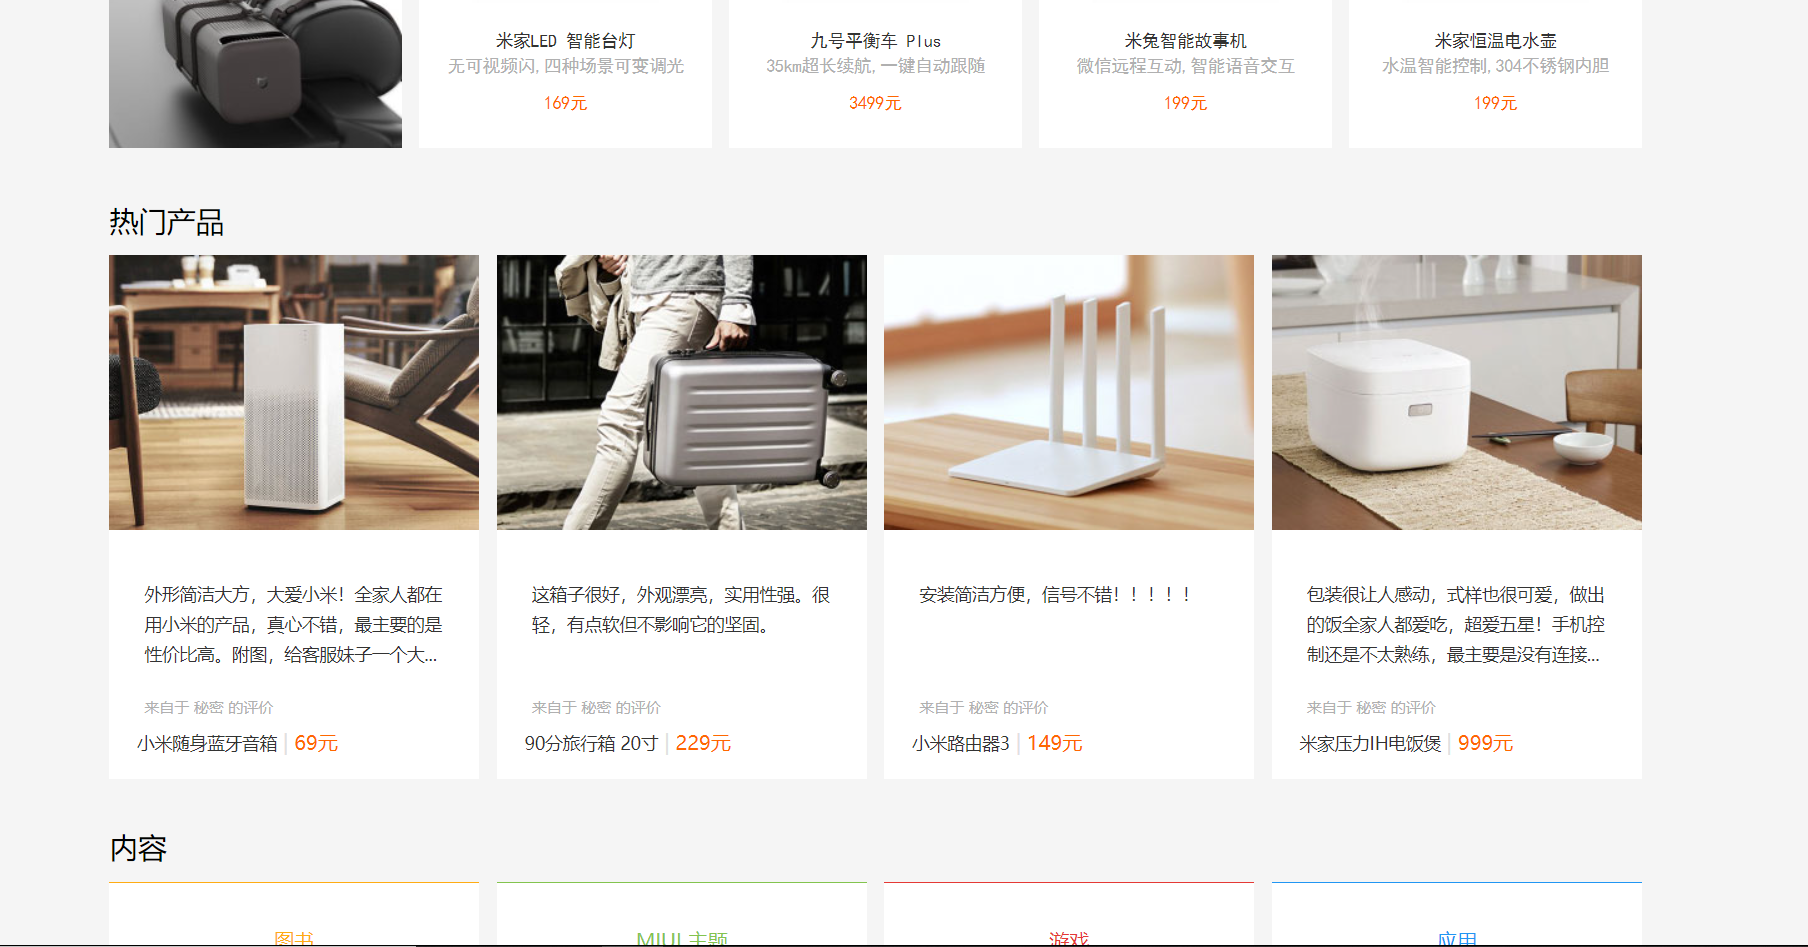Open the 图书 content card
Screen dimensions: 1808x947
click(x=294, y=915)
